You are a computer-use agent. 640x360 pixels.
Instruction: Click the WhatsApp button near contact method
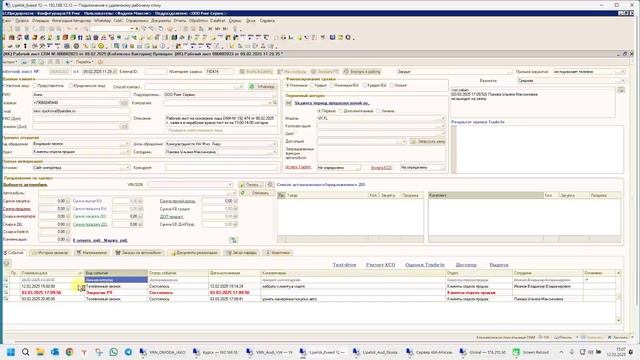click(x=262, y=87)
